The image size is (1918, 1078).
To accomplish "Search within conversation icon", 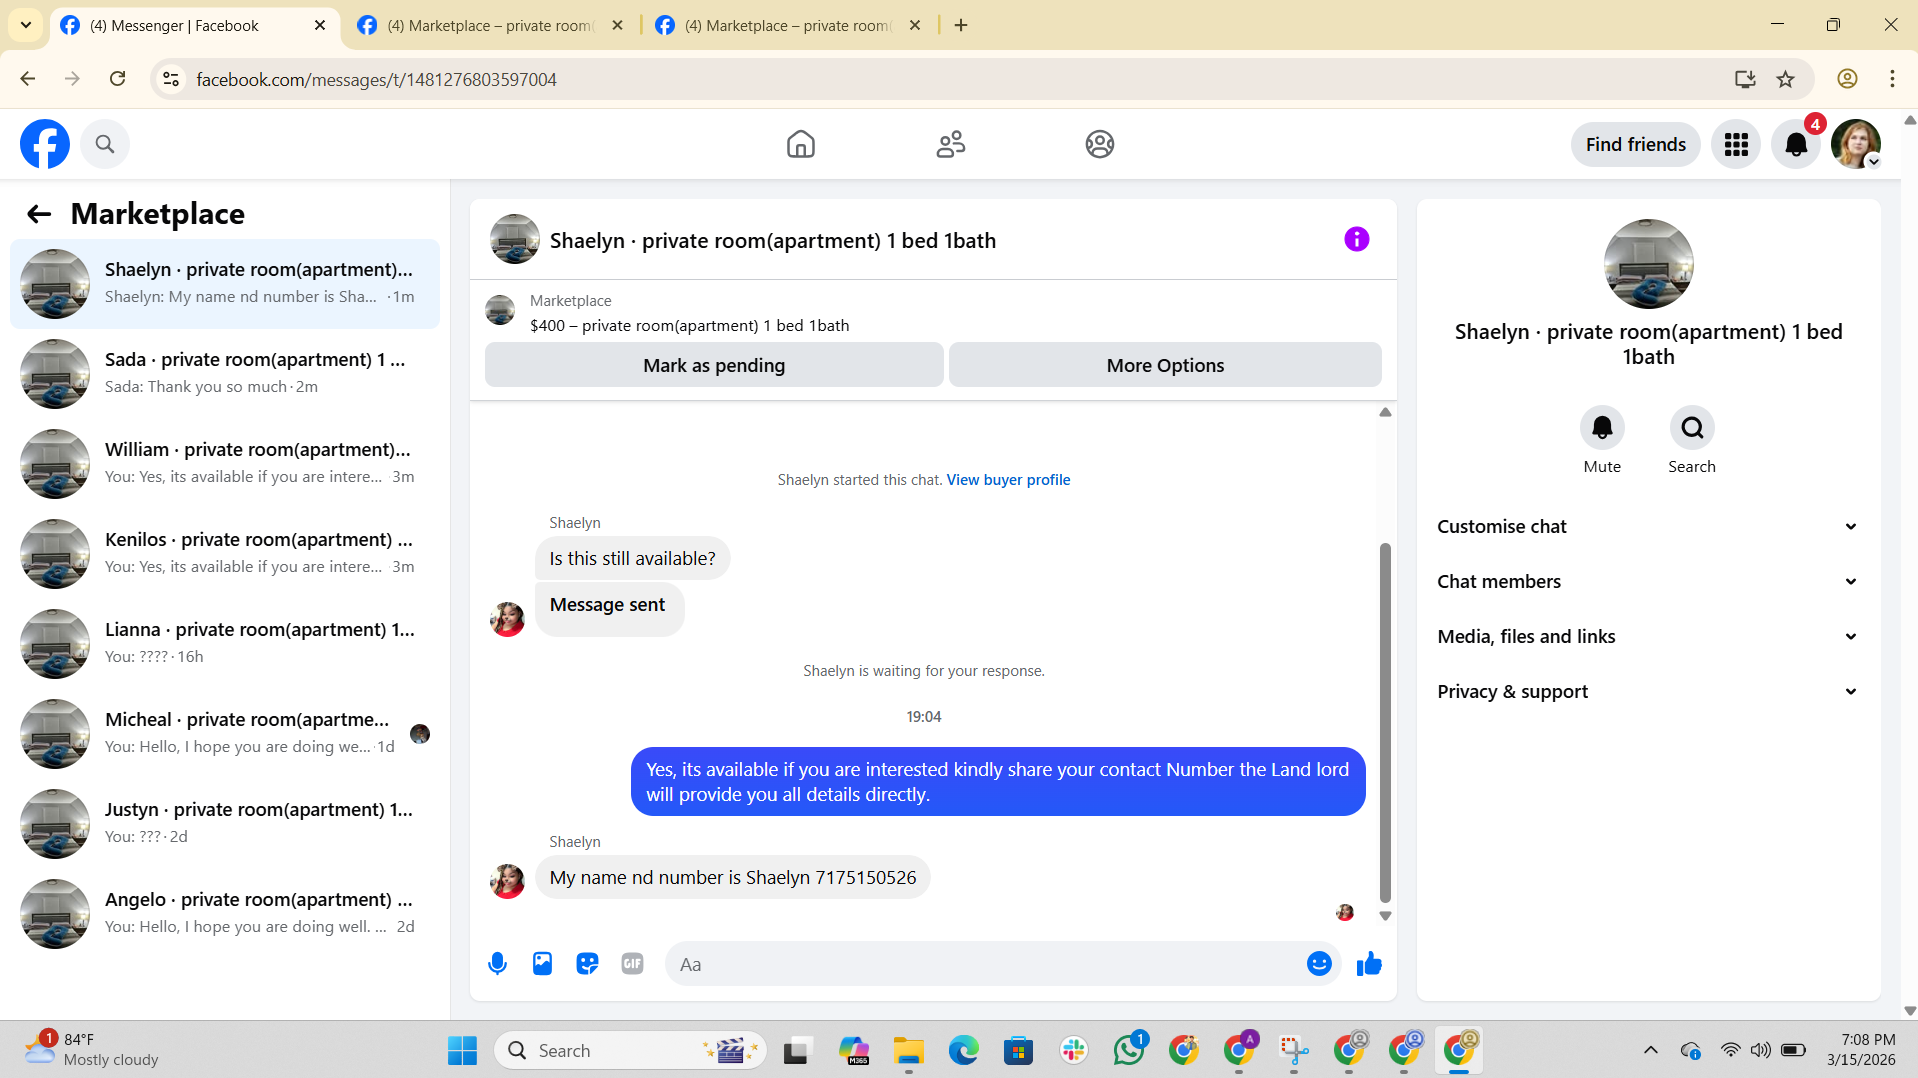I will coord(1692,428).
